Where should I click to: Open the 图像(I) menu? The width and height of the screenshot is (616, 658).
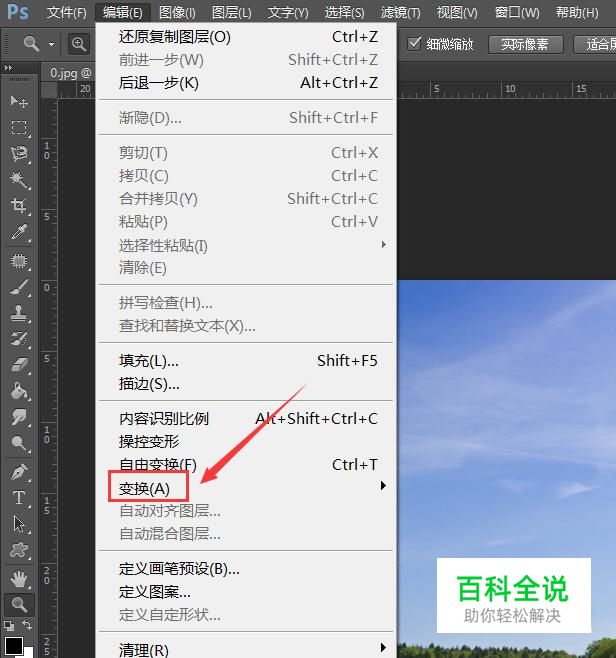pyautogui.click(x=177, y=12)
